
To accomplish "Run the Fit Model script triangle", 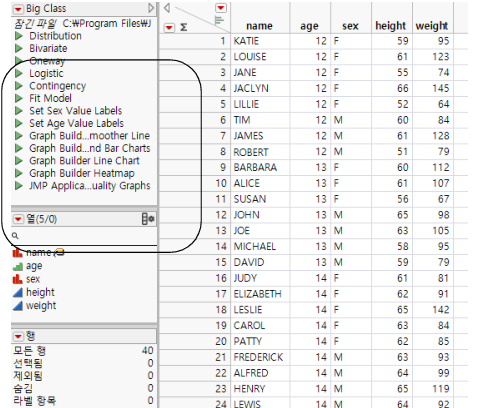I will coord(19,98).
